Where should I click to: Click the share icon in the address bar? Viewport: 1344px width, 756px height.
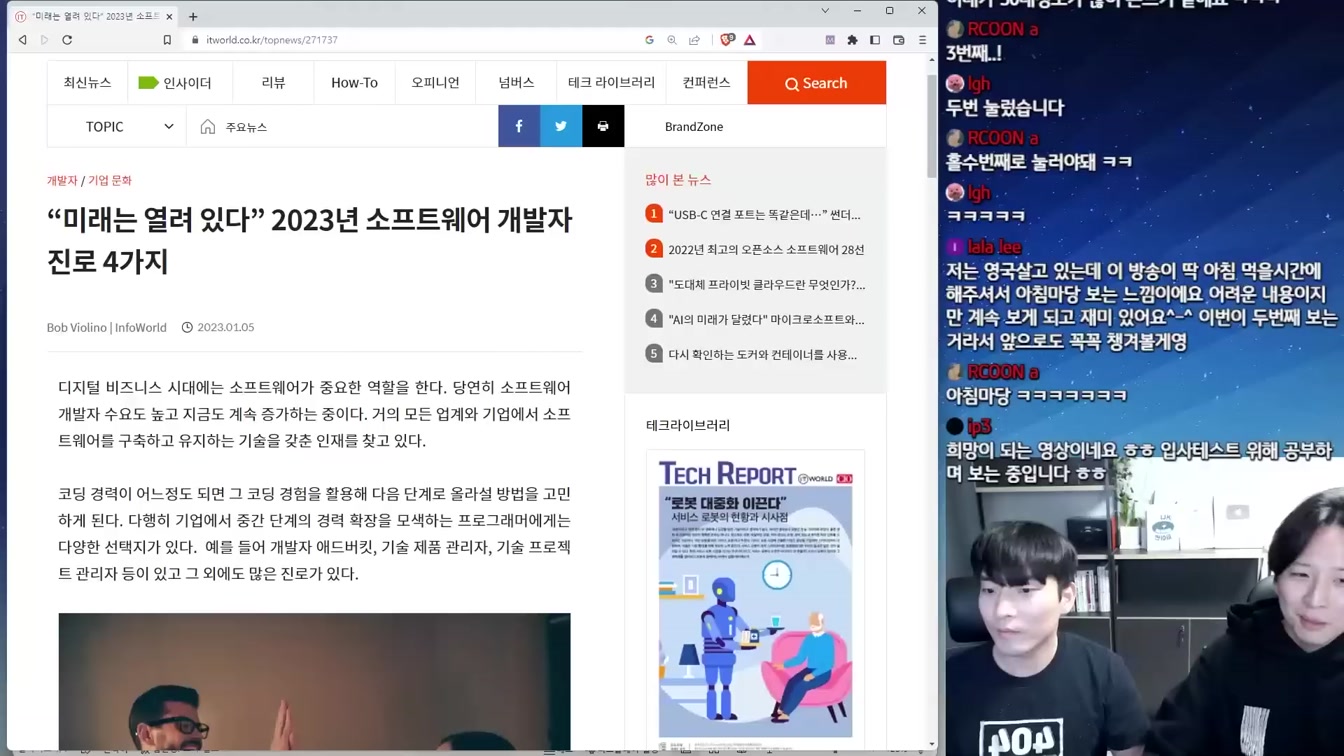[x=694, y=40]
